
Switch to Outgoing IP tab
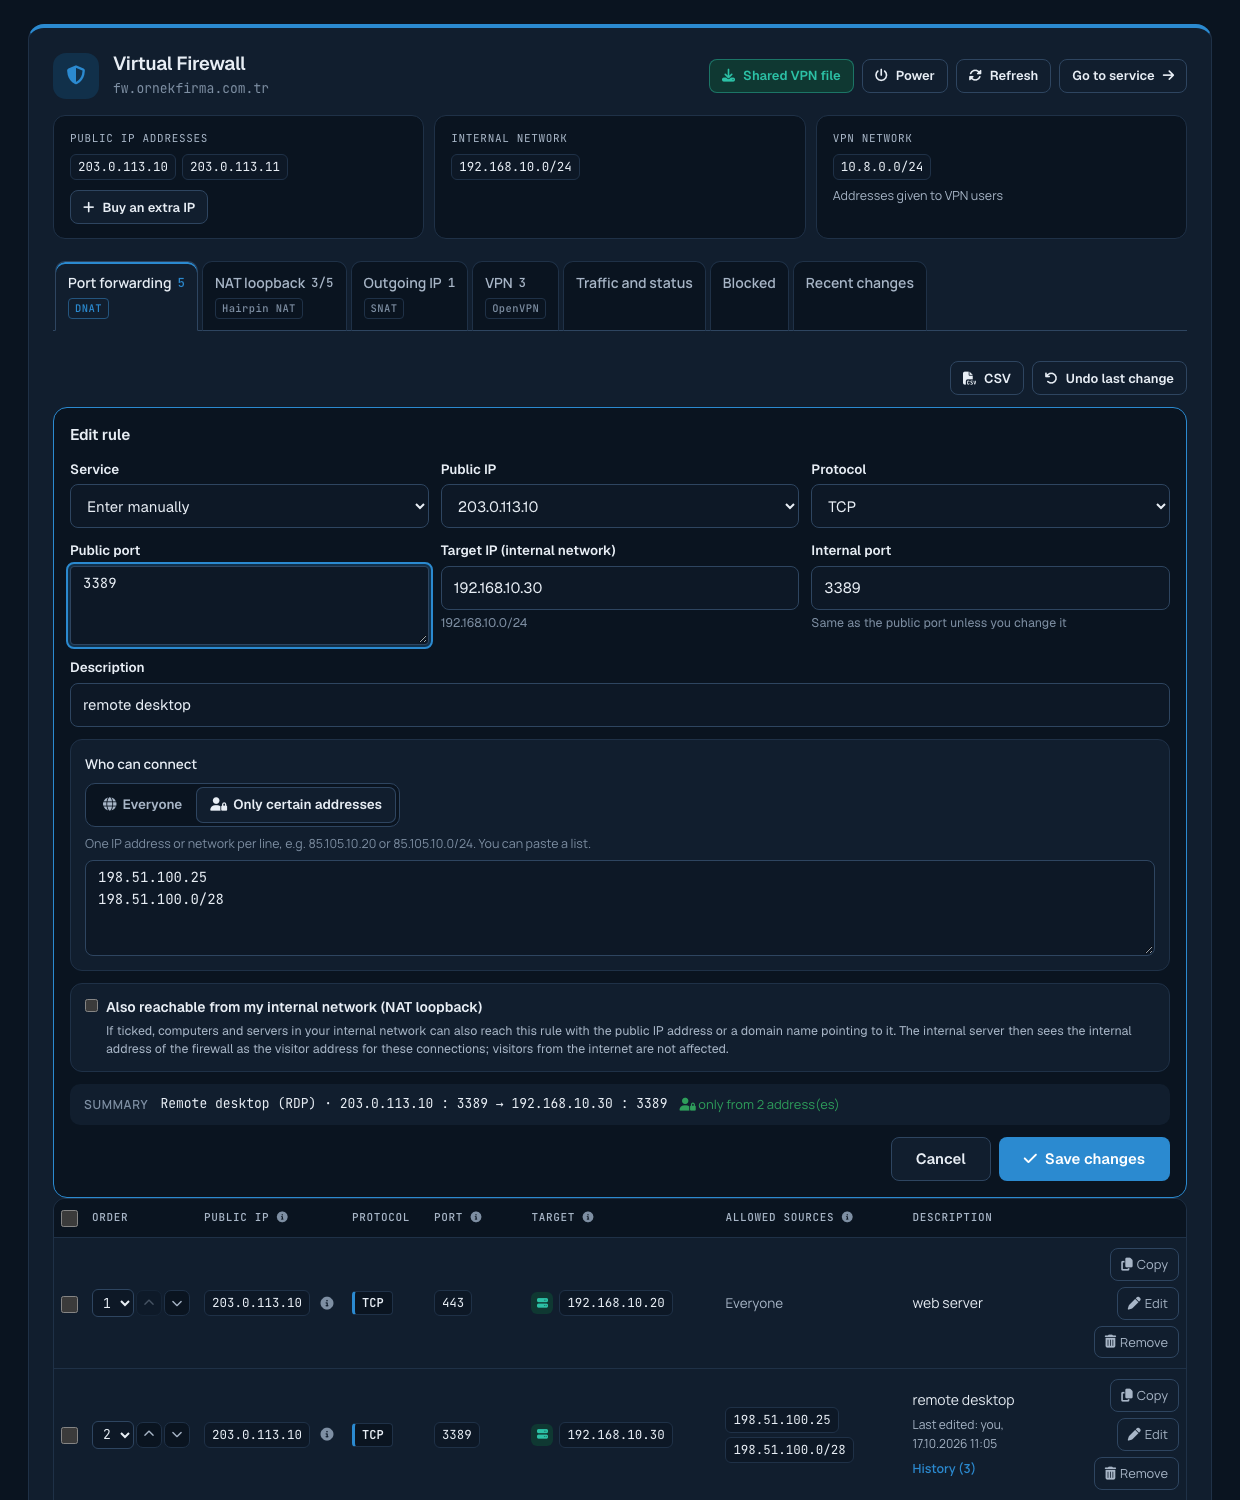click(409, 296)
